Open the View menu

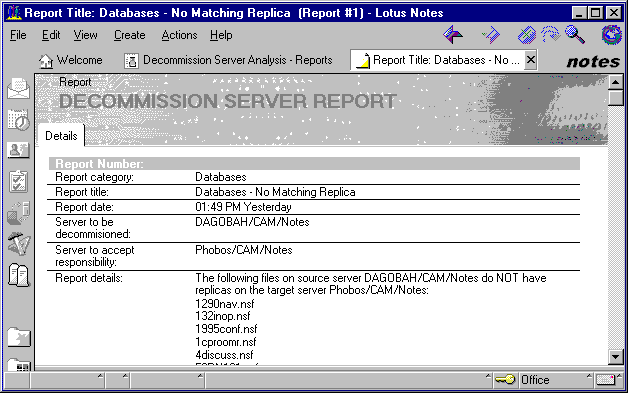click(x=85, y=35)
